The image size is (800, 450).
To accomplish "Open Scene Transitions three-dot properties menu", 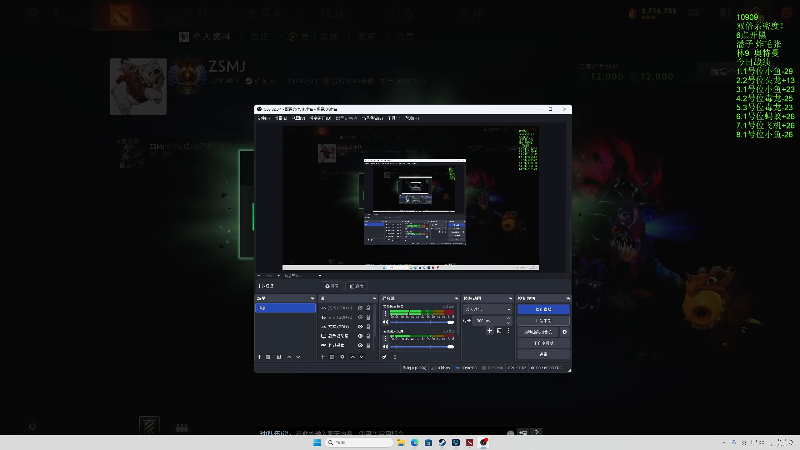I will click(509, 330).
